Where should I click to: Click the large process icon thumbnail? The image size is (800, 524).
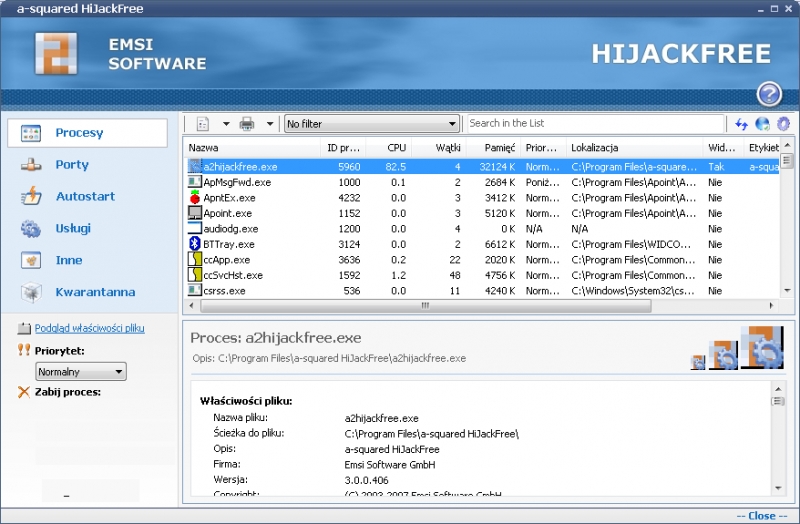coord(763,347)
